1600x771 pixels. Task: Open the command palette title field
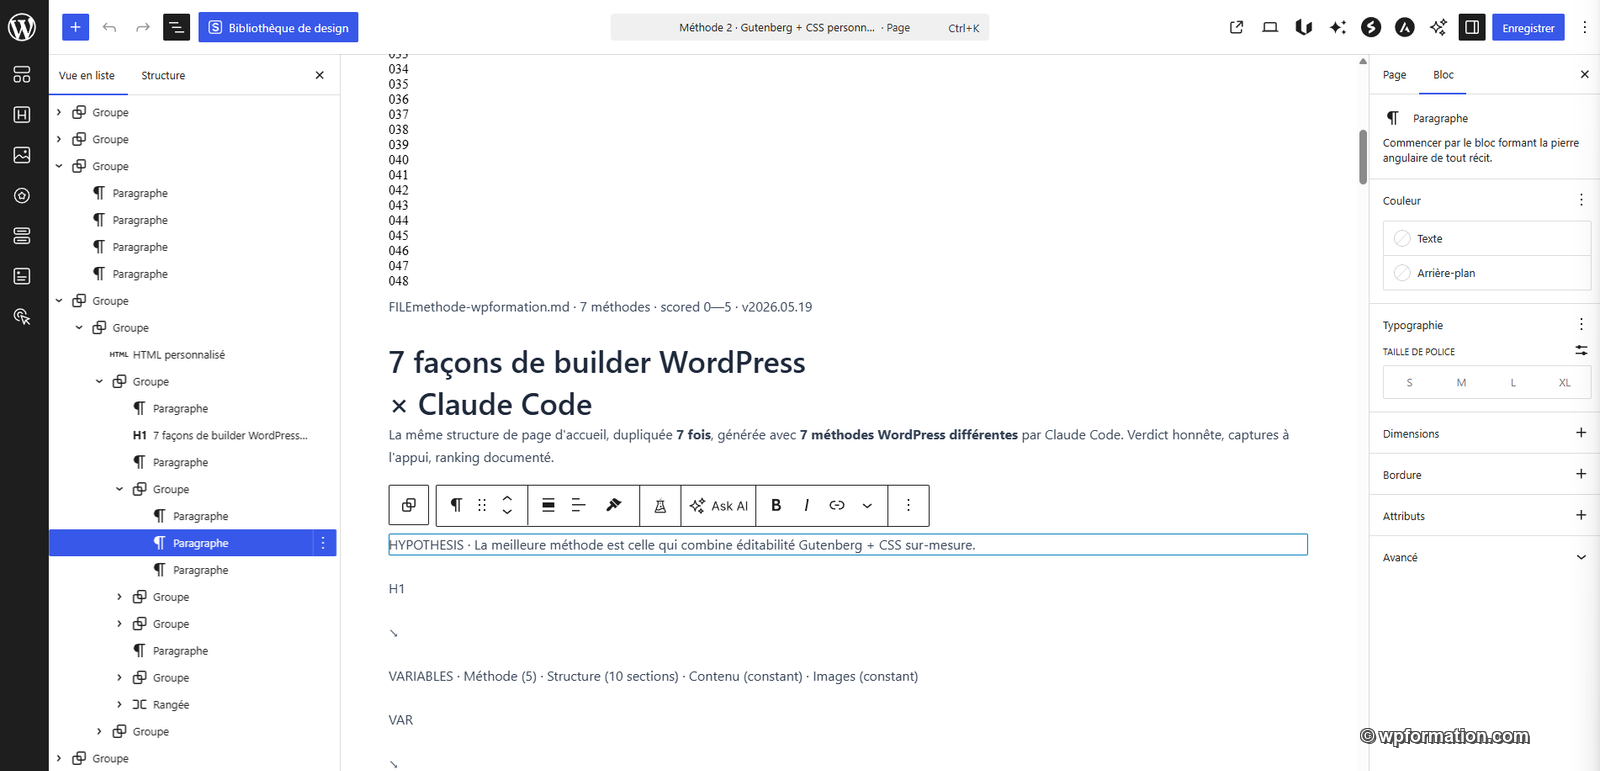coord(800,27)
